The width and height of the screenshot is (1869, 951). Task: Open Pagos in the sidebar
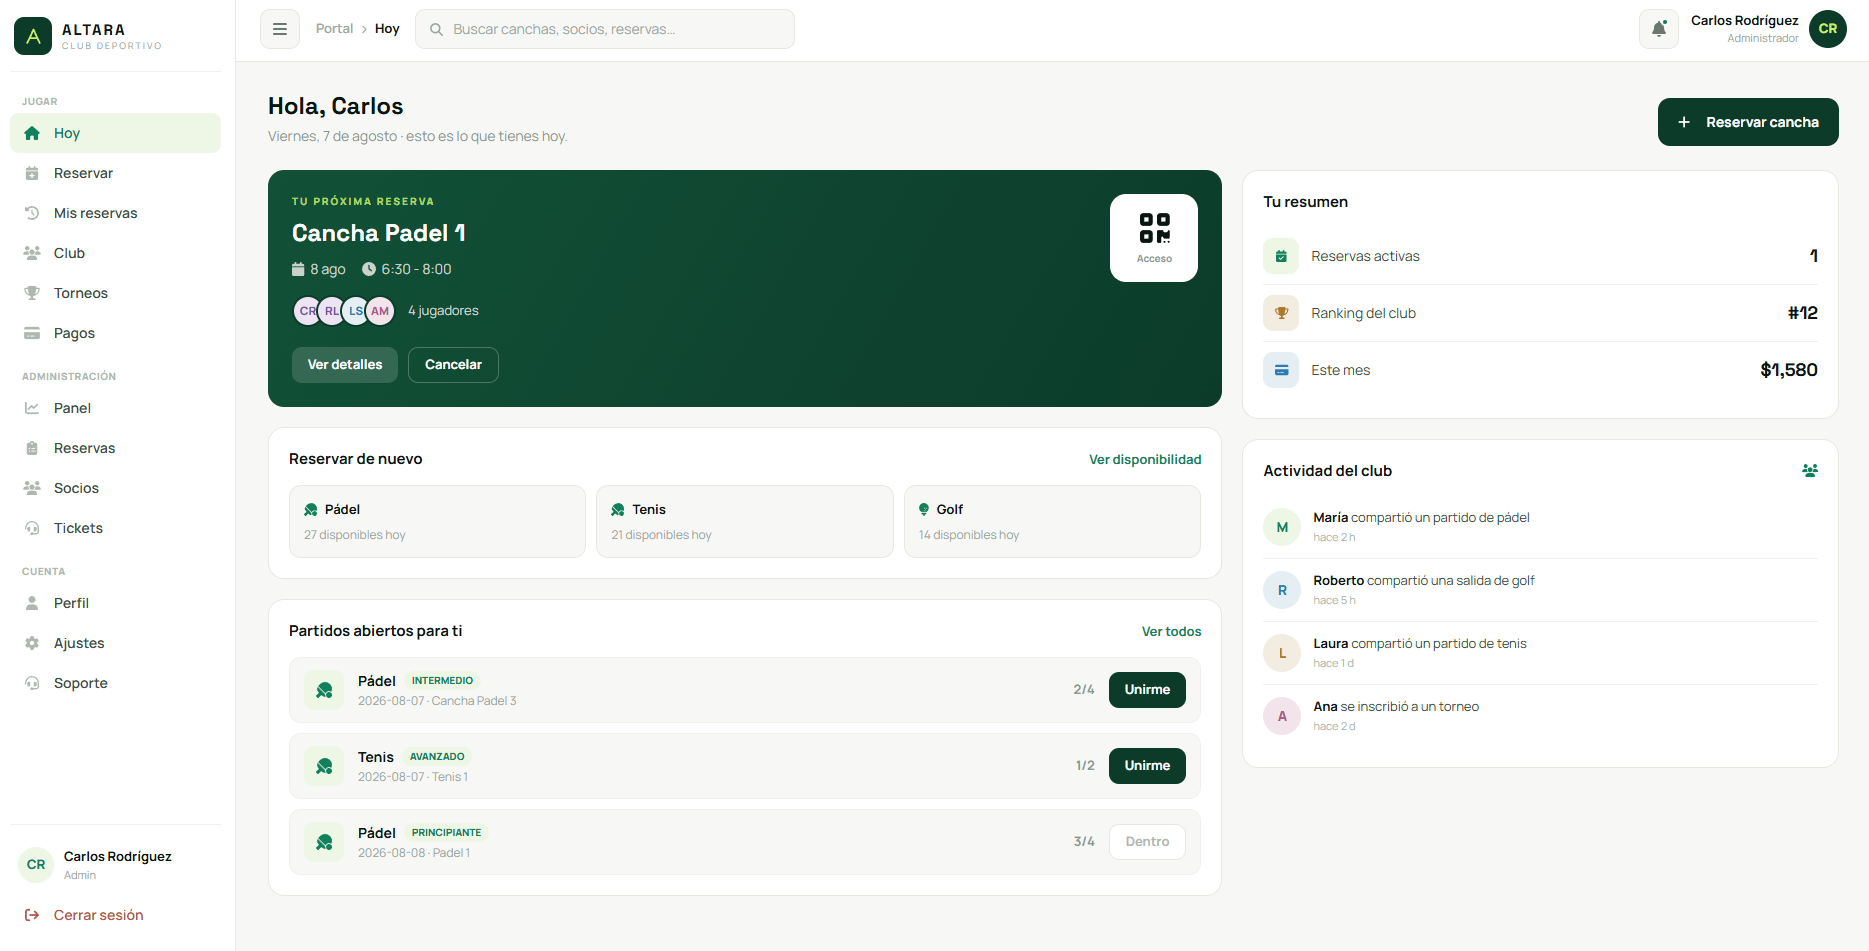(115, 333)
